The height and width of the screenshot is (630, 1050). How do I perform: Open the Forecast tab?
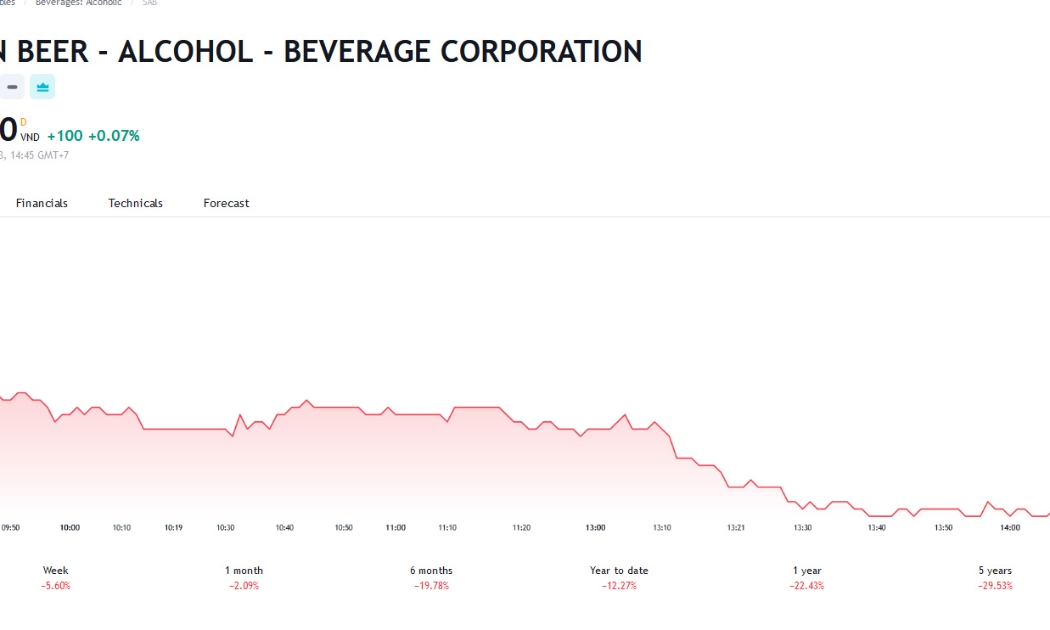coord(226,203)
